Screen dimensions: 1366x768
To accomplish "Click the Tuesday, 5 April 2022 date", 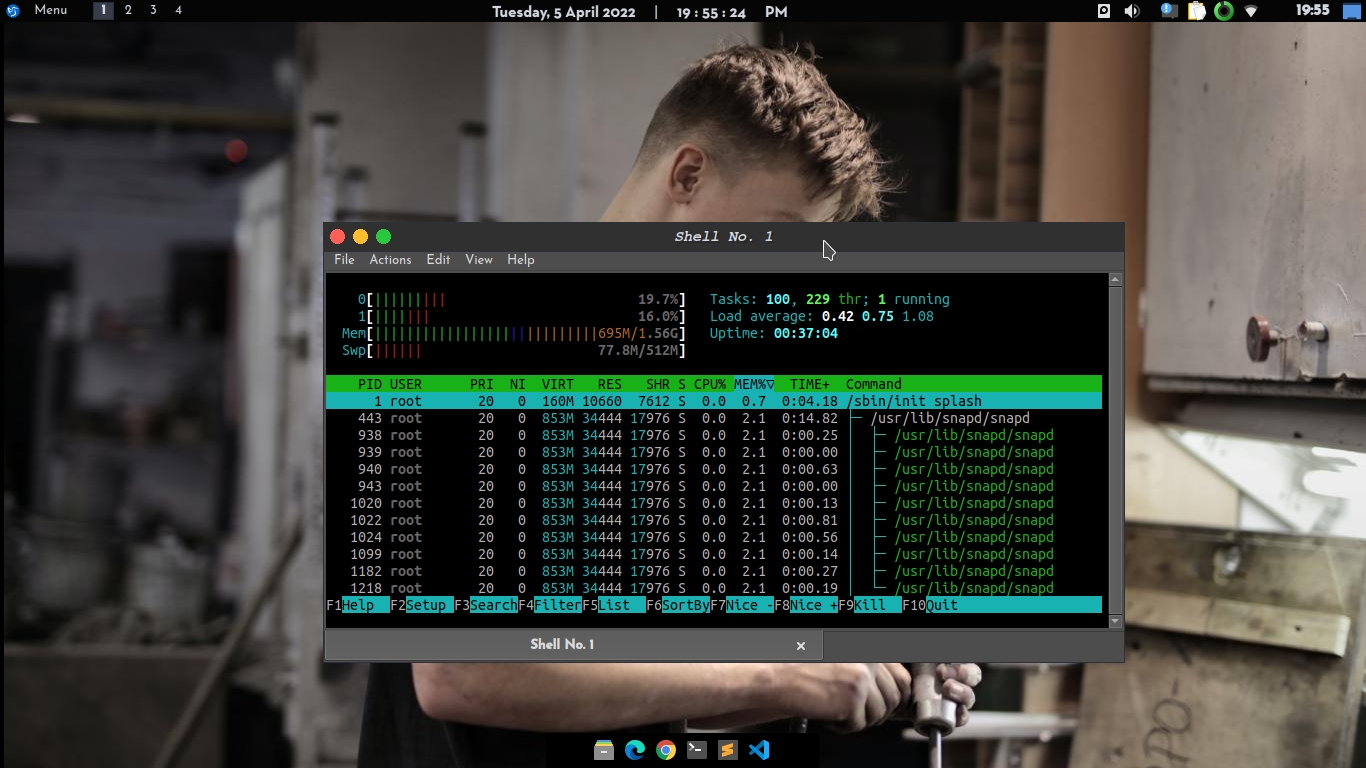I will 566,12.
